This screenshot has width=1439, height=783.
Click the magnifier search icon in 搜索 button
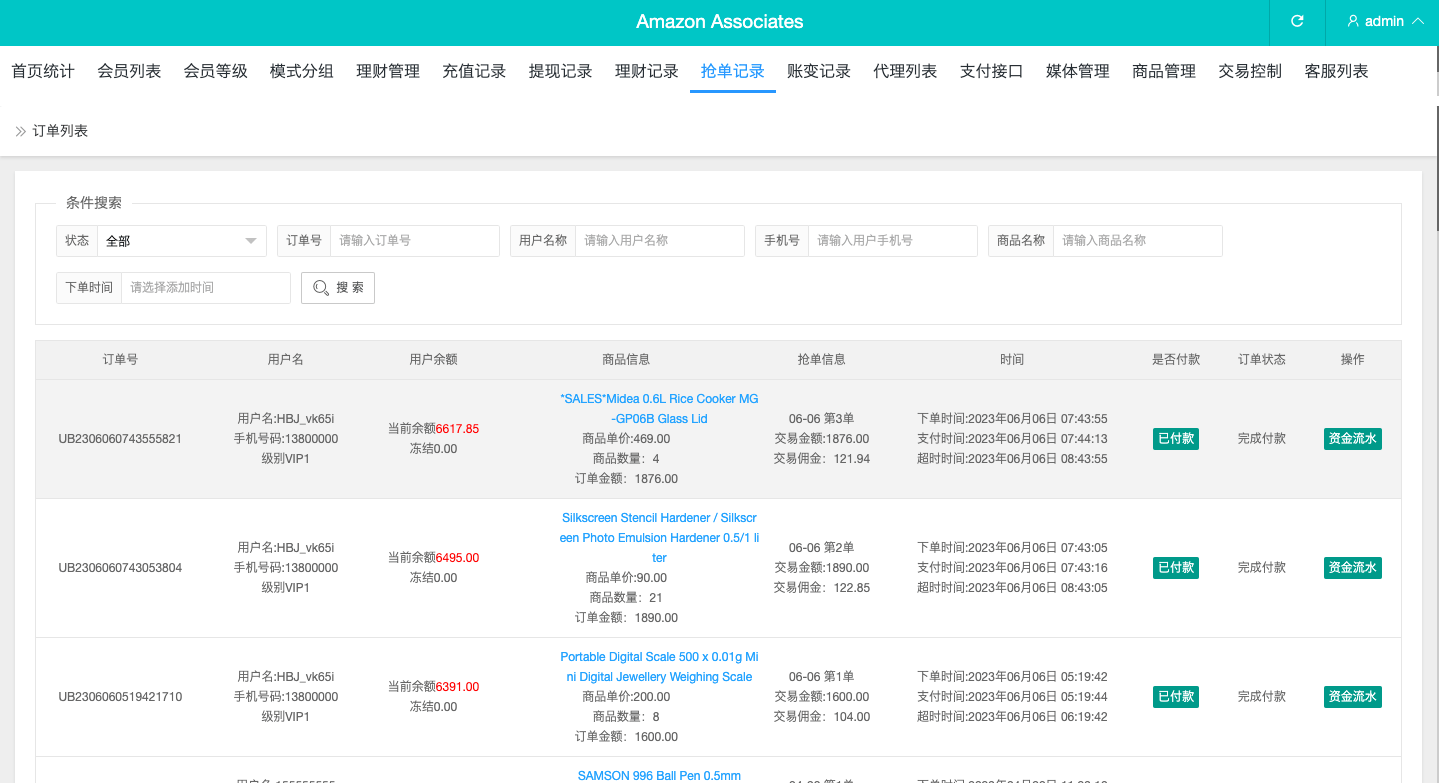click(x=322, y=287)
